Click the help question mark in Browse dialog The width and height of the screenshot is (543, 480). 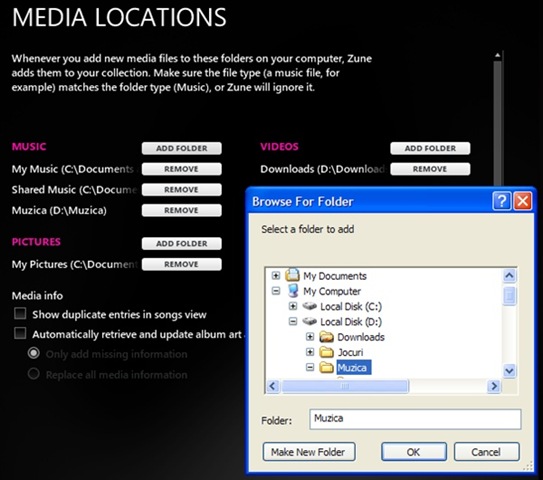pyautogui.click(x=502, y=201)
